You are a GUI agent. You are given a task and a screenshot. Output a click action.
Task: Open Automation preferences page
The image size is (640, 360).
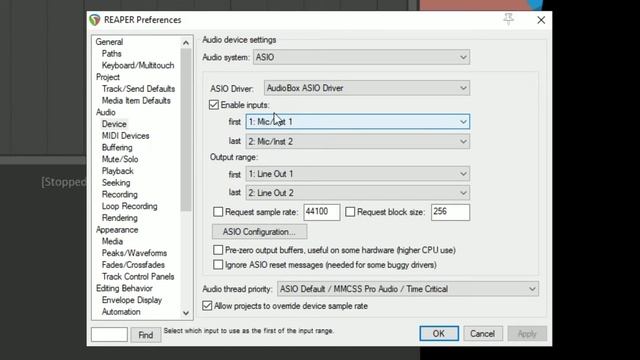(x=121, y=312)
